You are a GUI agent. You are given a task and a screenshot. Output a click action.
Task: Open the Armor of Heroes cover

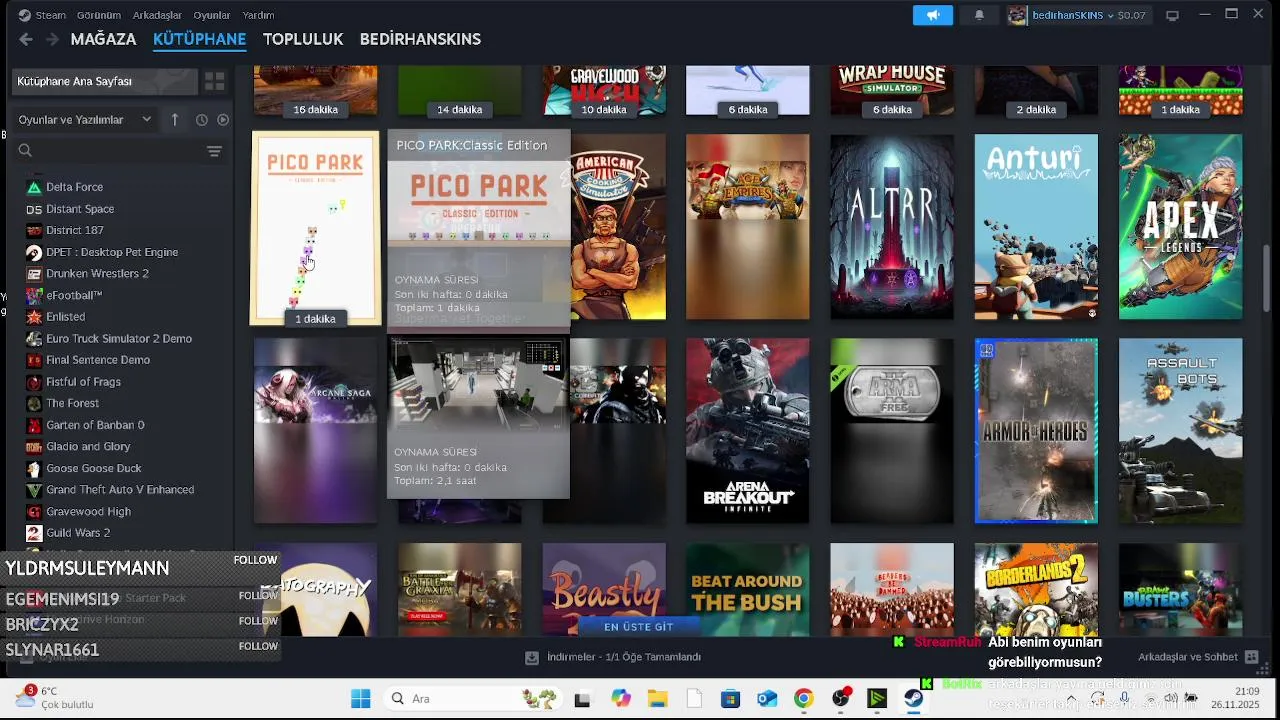[1036, 431]
